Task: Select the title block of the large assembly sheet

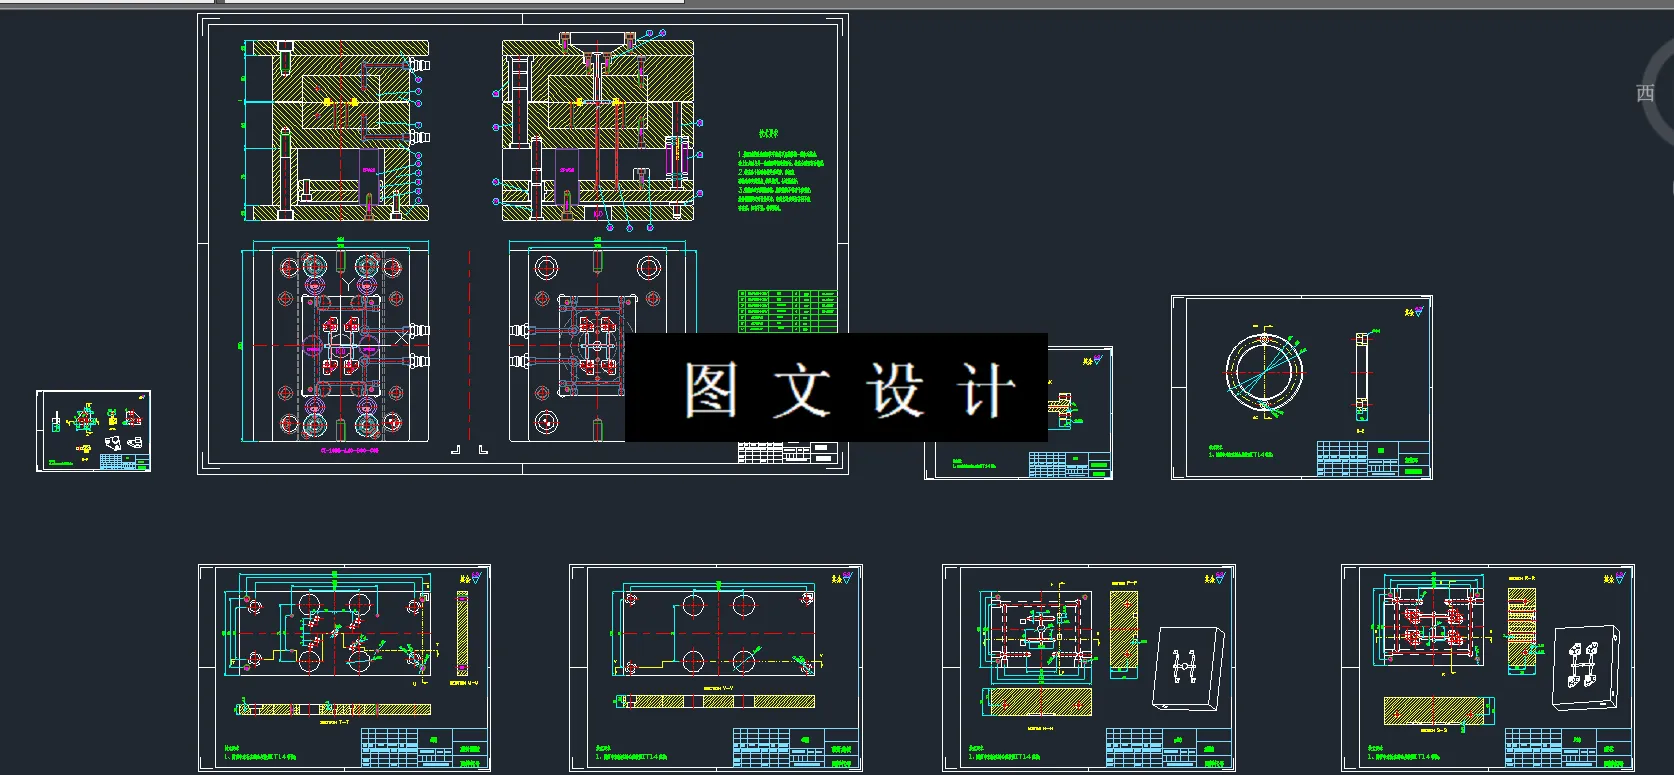Action: 787,453
